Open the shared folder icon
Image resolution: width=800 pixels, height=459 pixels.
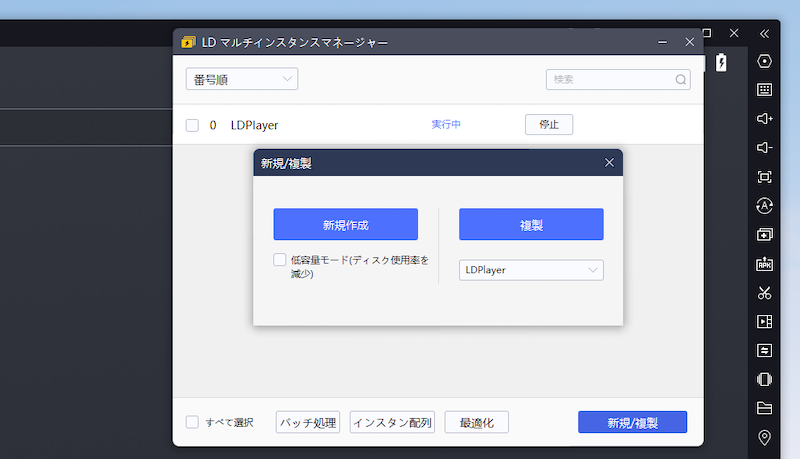coord(765,408)
